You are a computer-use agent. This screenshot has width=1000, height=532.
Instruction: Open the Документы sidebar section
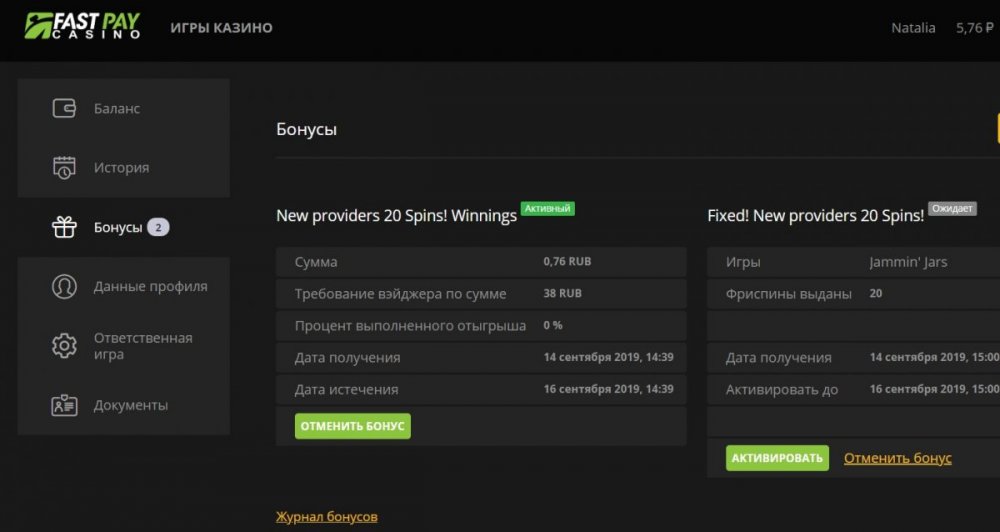pos(130,405)
